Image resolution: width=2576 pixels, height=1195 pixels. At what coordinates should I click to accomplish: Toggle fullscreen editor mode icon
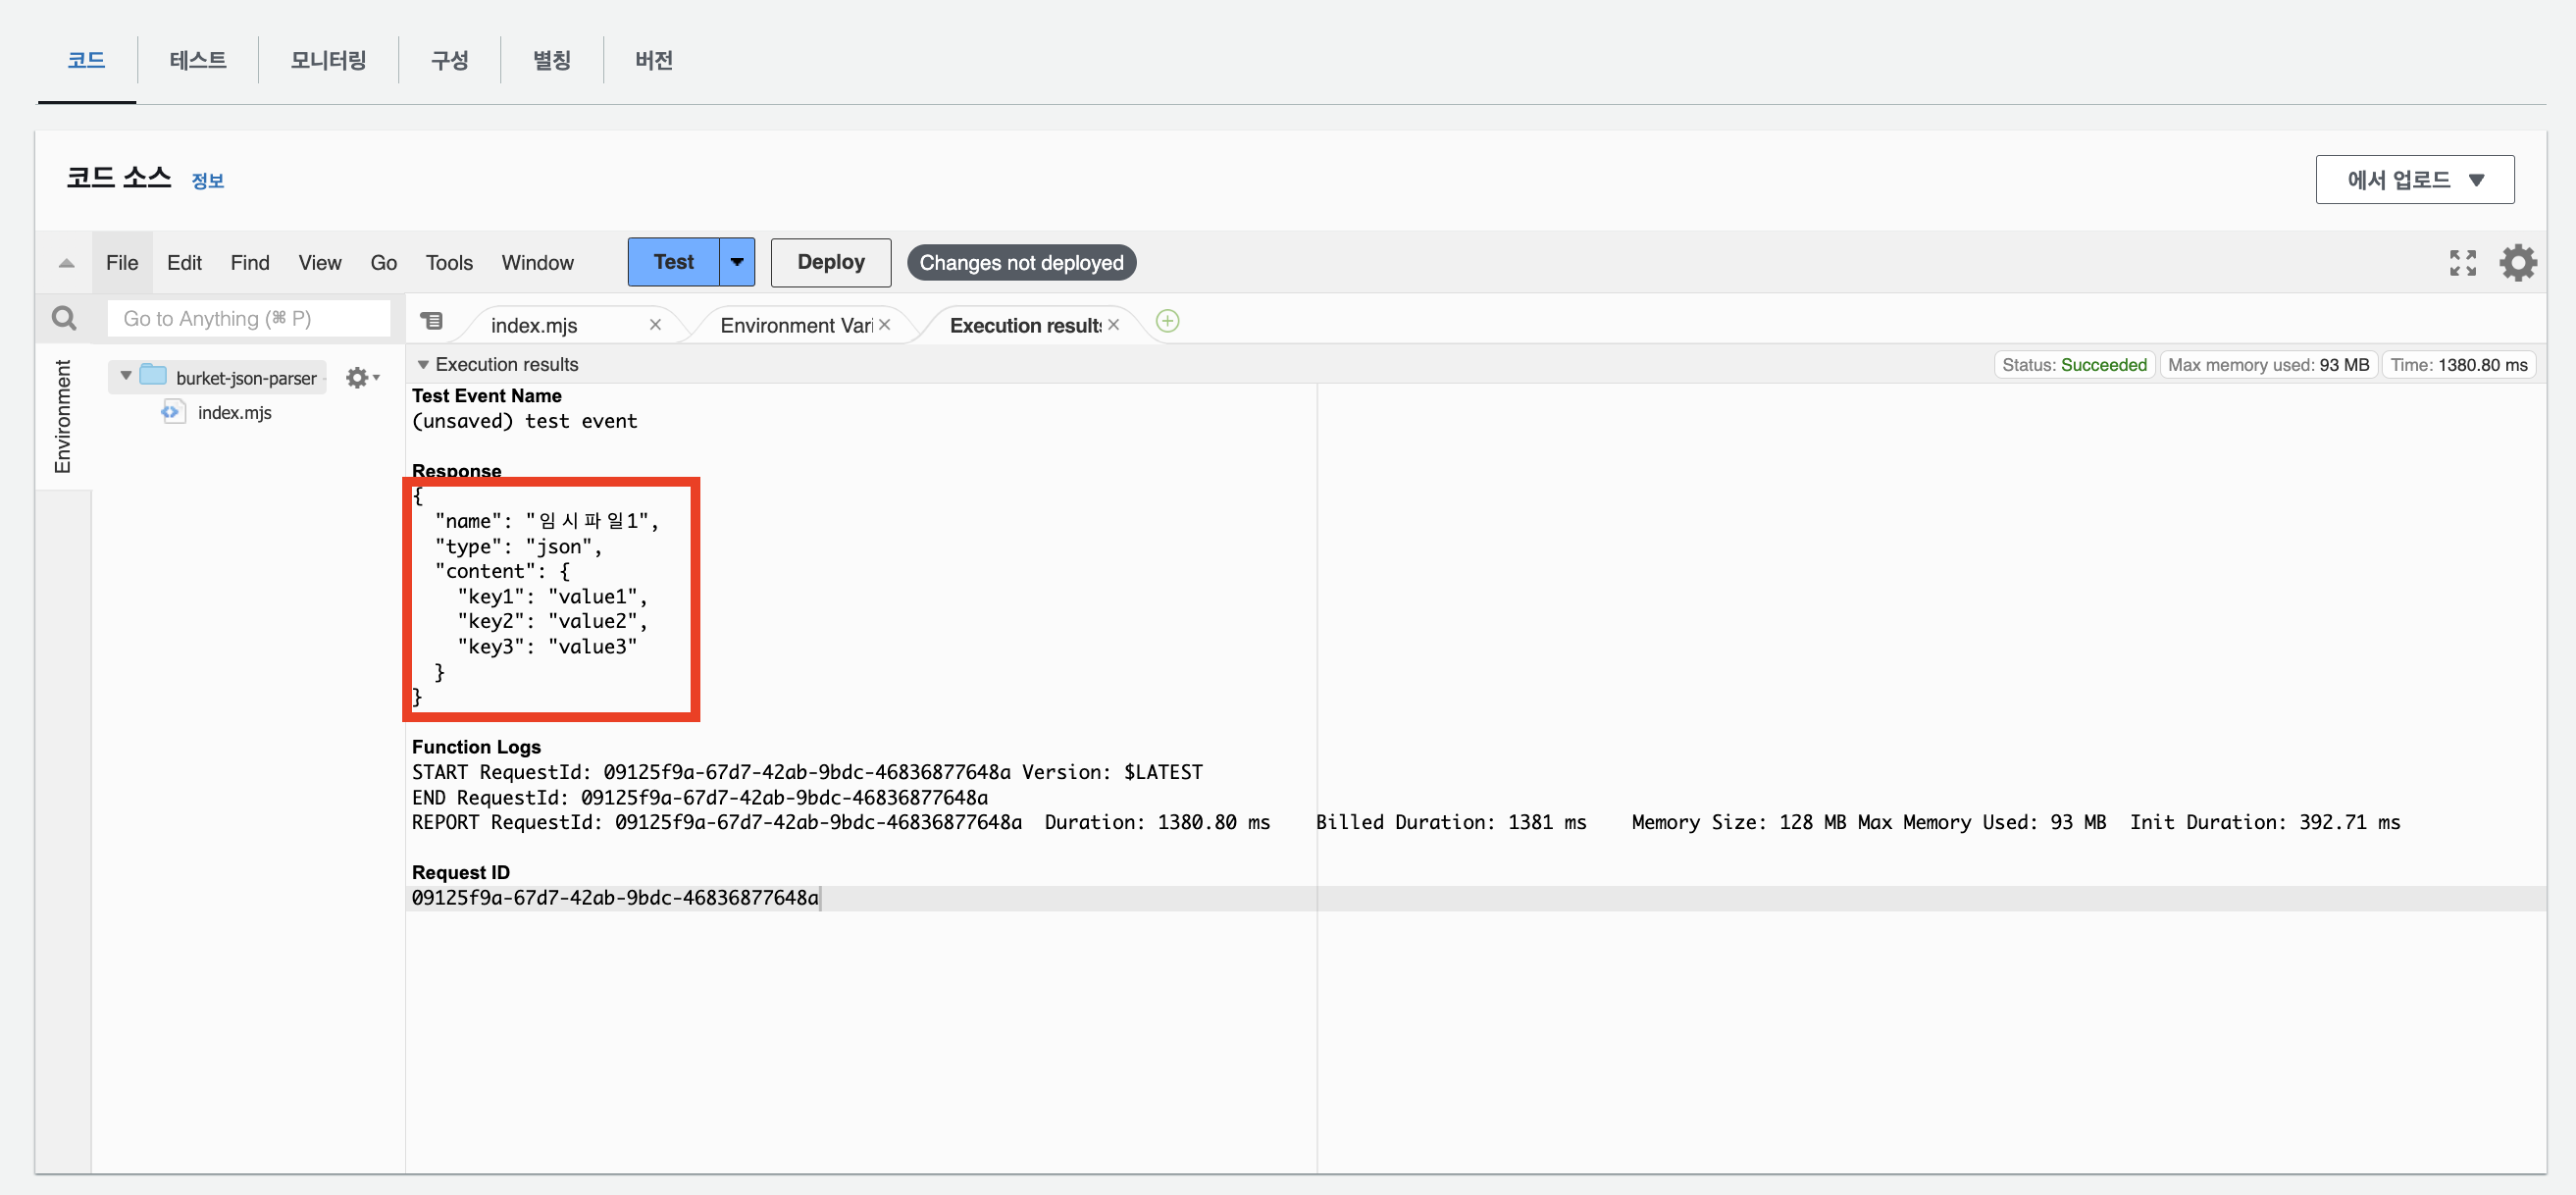2462,263
